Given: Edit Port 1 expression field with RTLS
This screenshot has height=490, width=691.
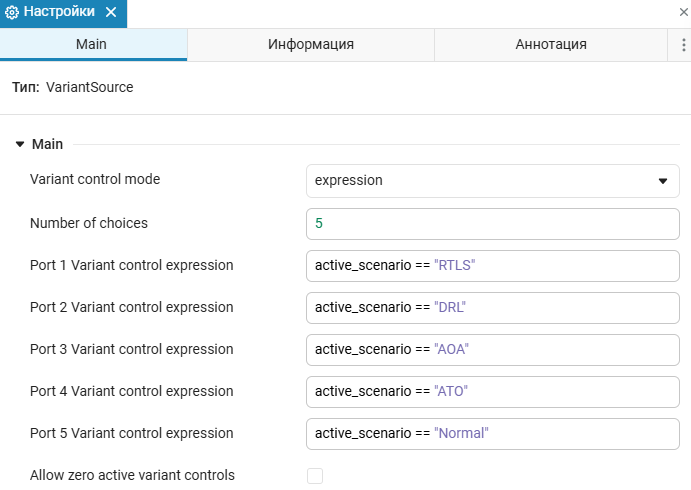Looking at the screenshot, I should click(x=491, y=265).
